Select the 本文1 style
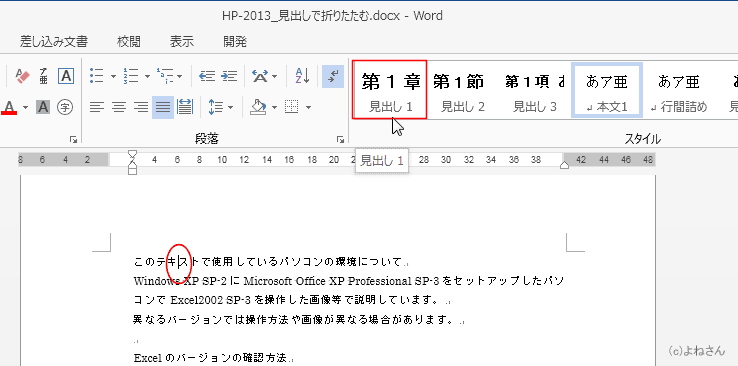 pyautogui.click(x=606, y=89)
